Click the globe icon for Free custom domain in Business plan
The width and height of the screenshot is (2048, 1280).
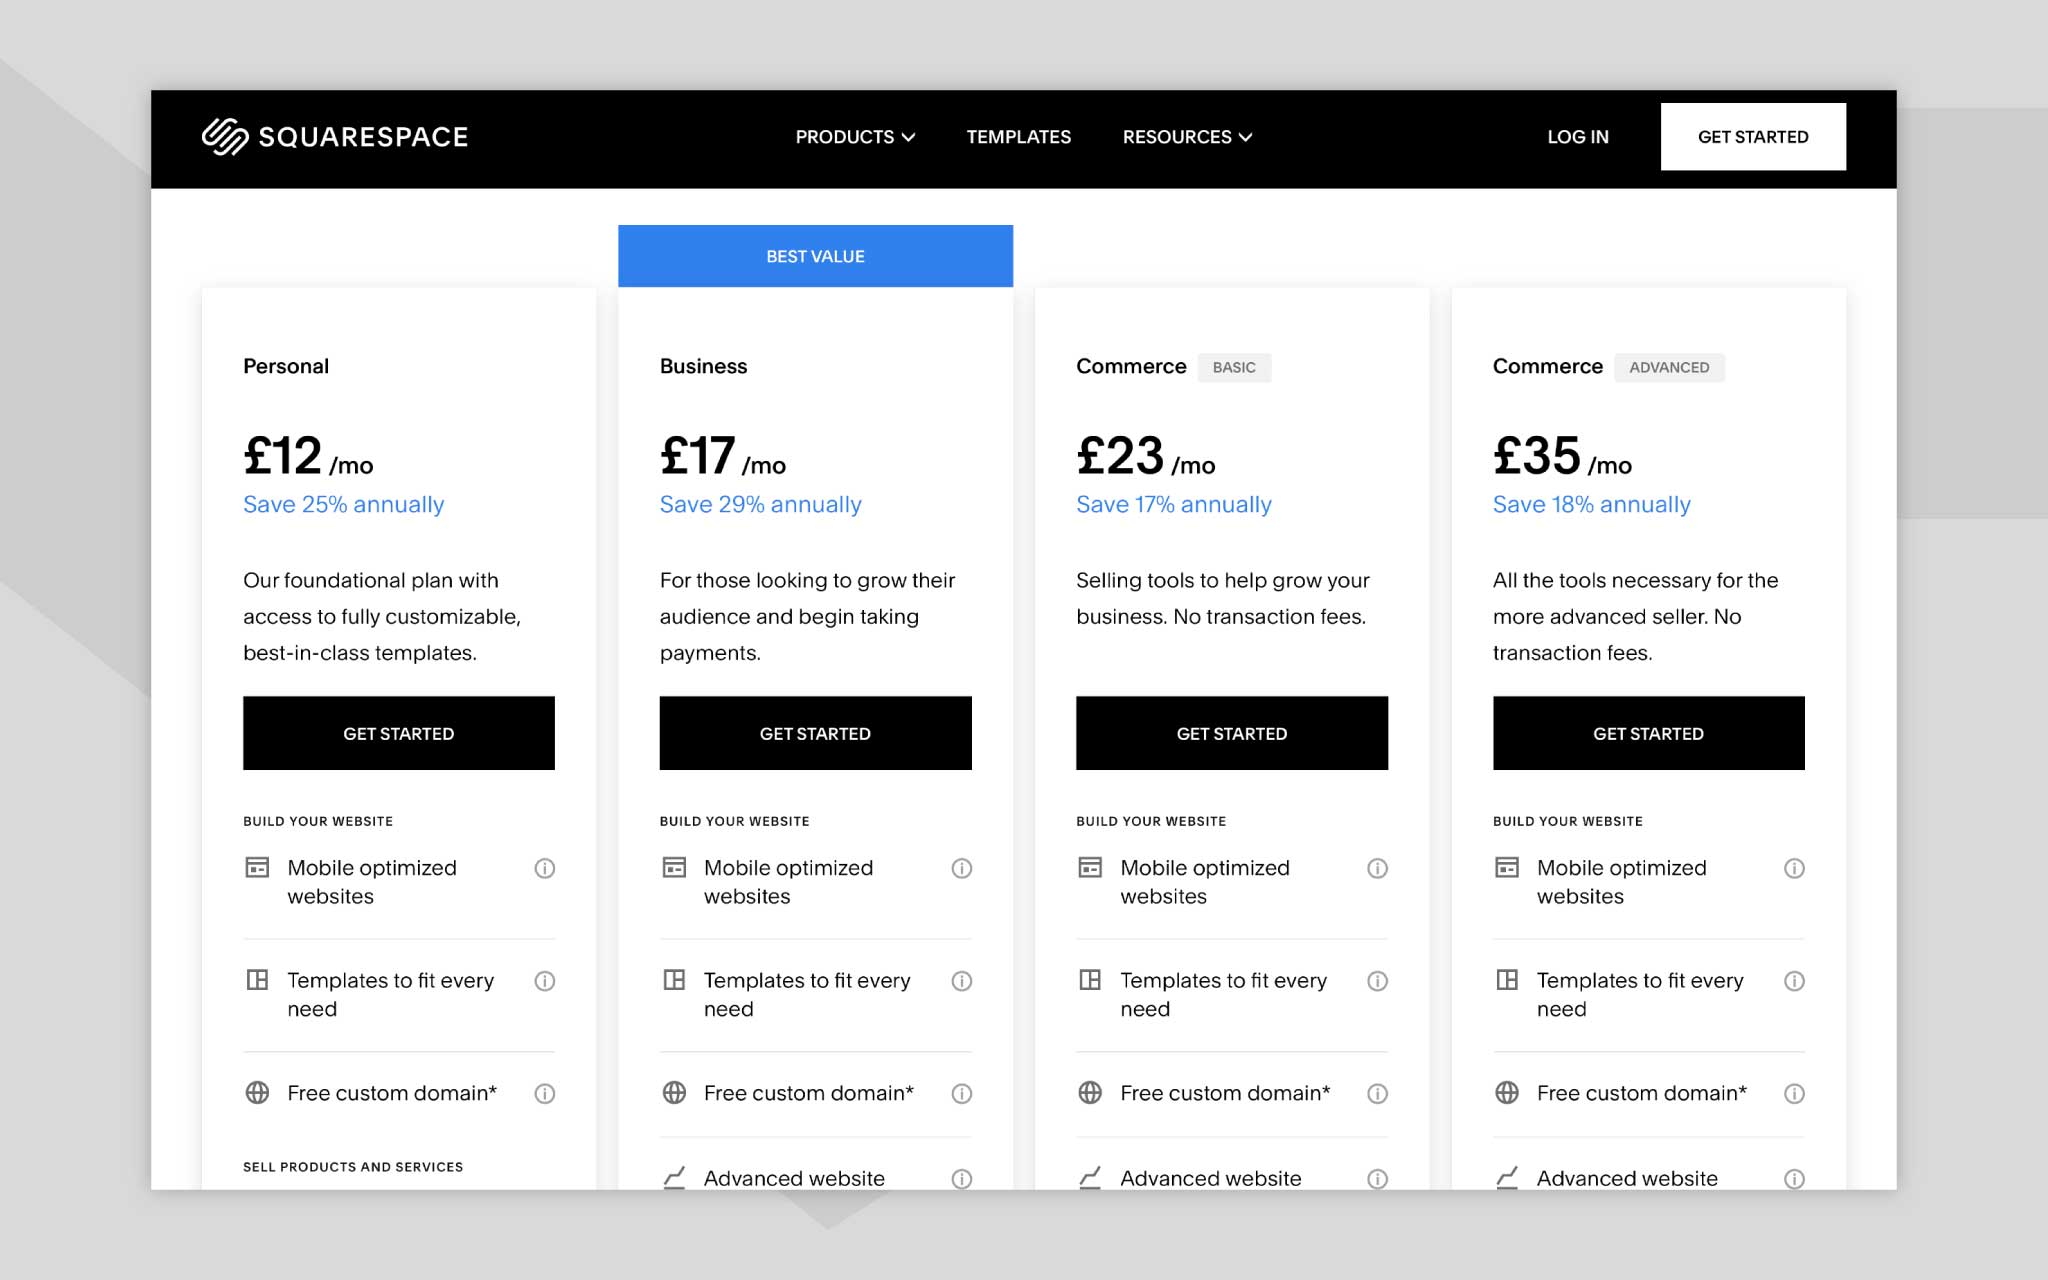(x=675, y=1093)
